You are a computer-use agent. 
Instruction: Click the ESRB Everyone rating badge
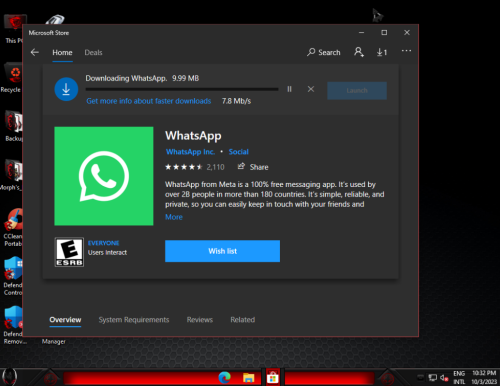tap(69, 252)
